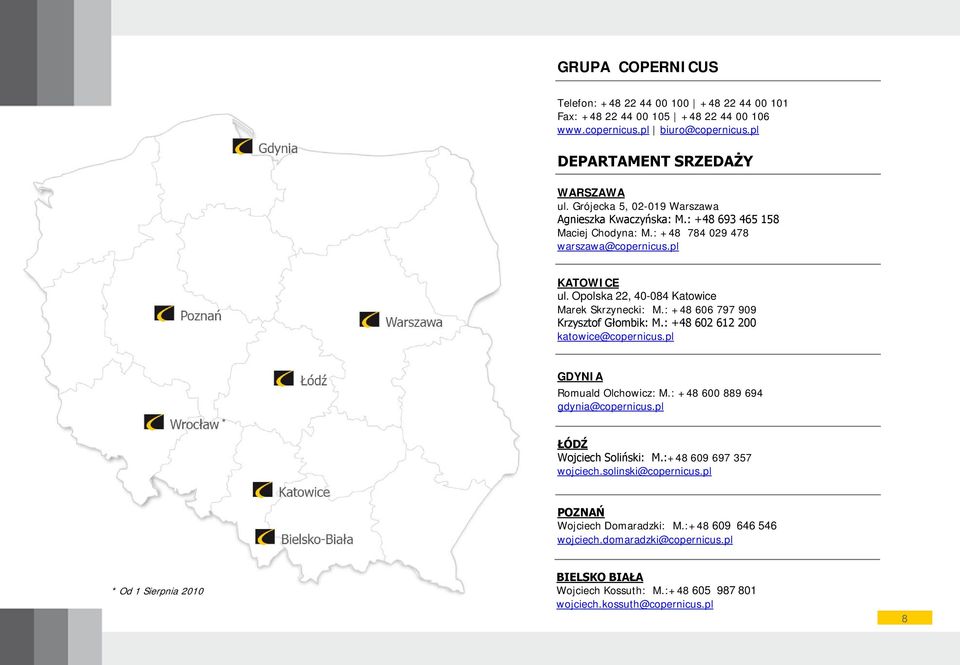The height and width of the screenshot is (665, 960).
Task: Click the Wrocław city label on map
Action: [194, 424]
